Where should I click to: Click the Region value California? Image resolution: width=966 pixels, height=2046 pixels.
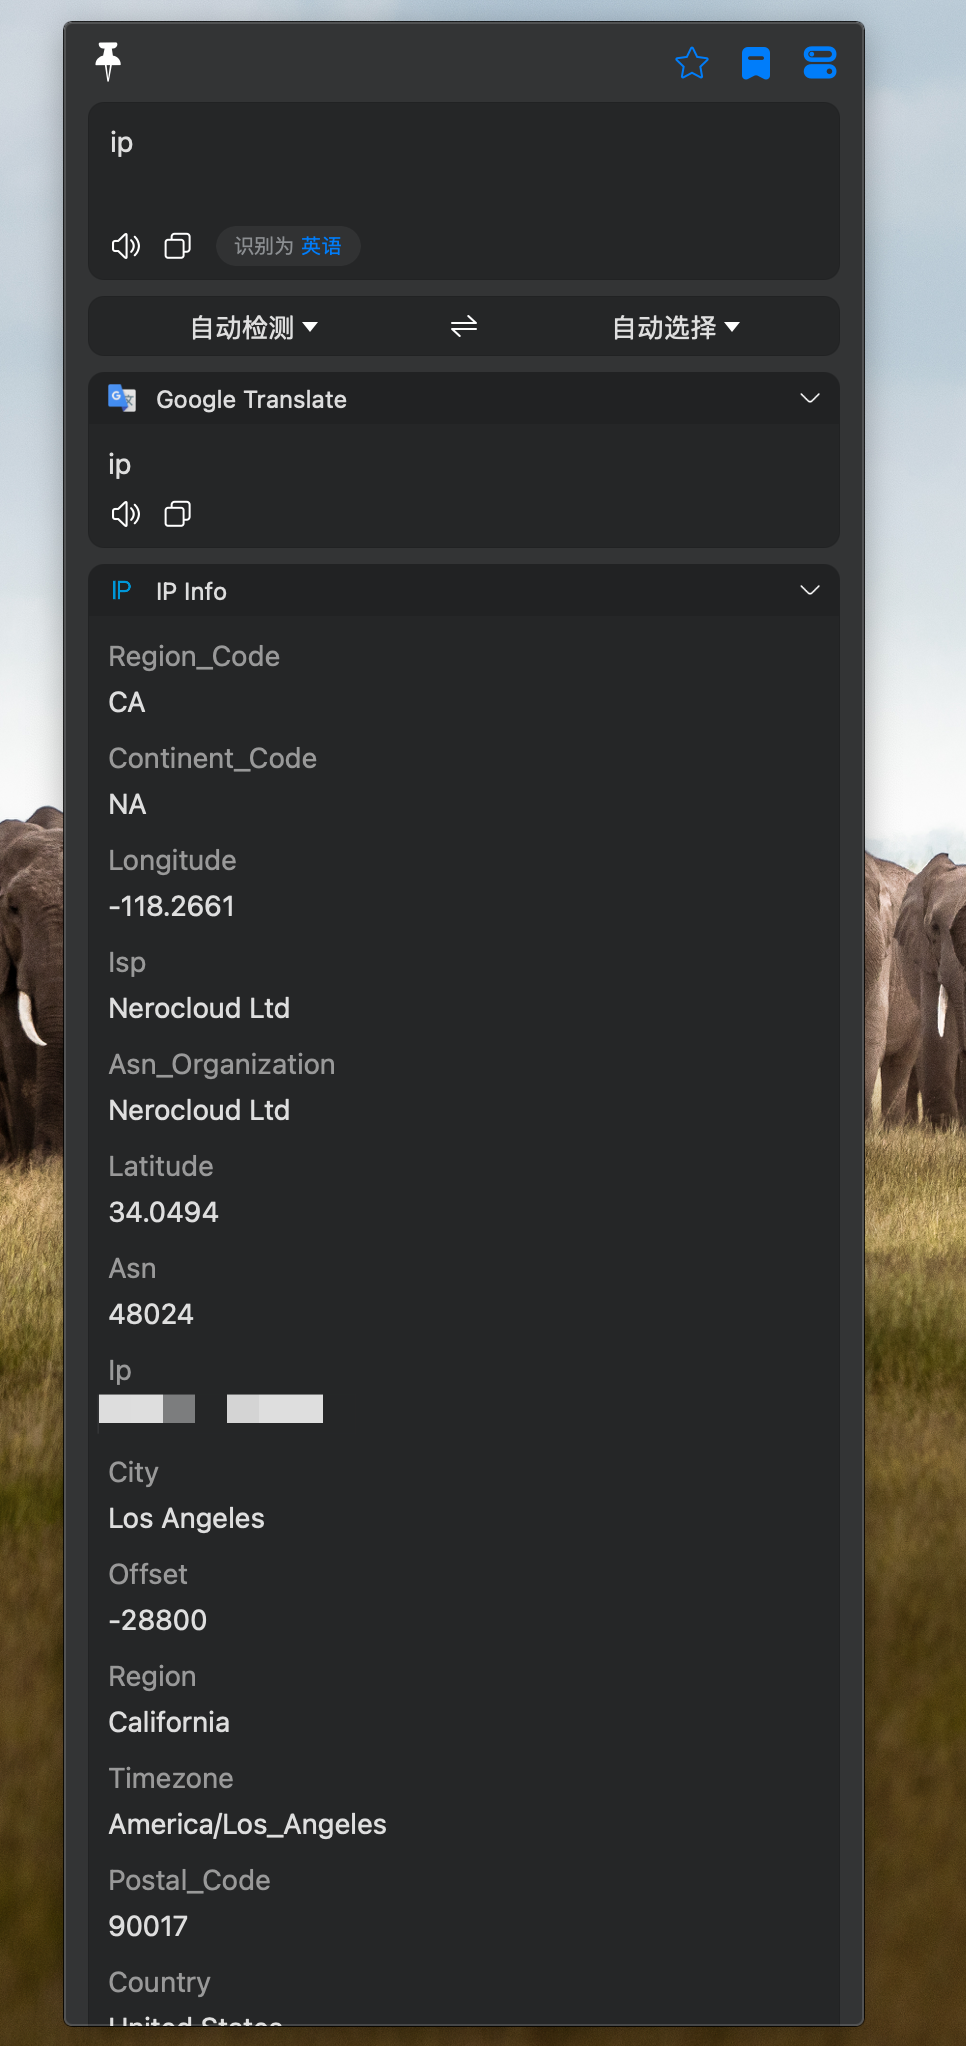(x=169, y=1722)
